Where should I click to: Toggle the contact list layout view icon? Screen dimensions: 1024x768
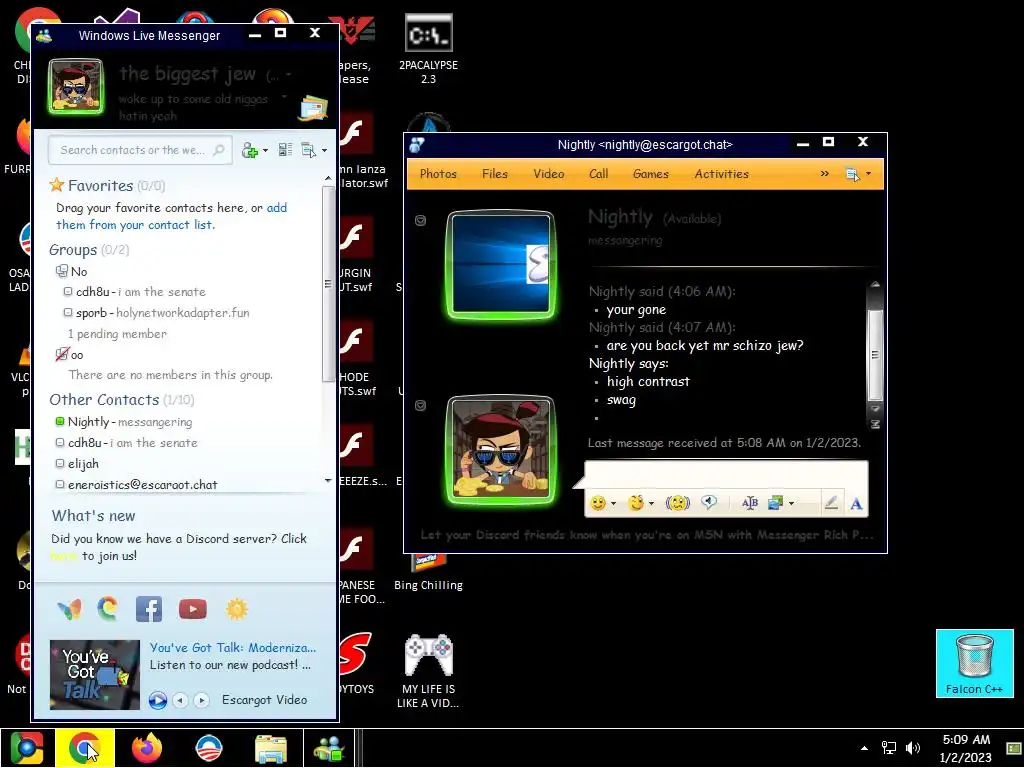[x=285, y=150]
